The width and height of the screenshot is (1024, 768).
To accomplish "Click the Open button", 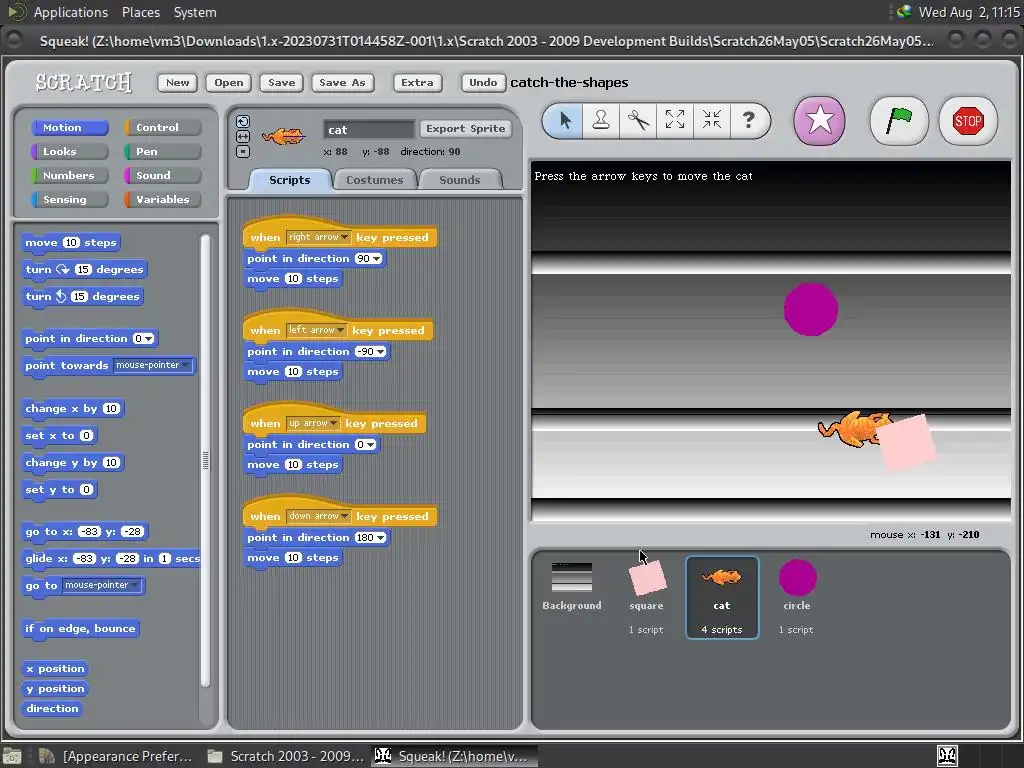I will 229,82.
